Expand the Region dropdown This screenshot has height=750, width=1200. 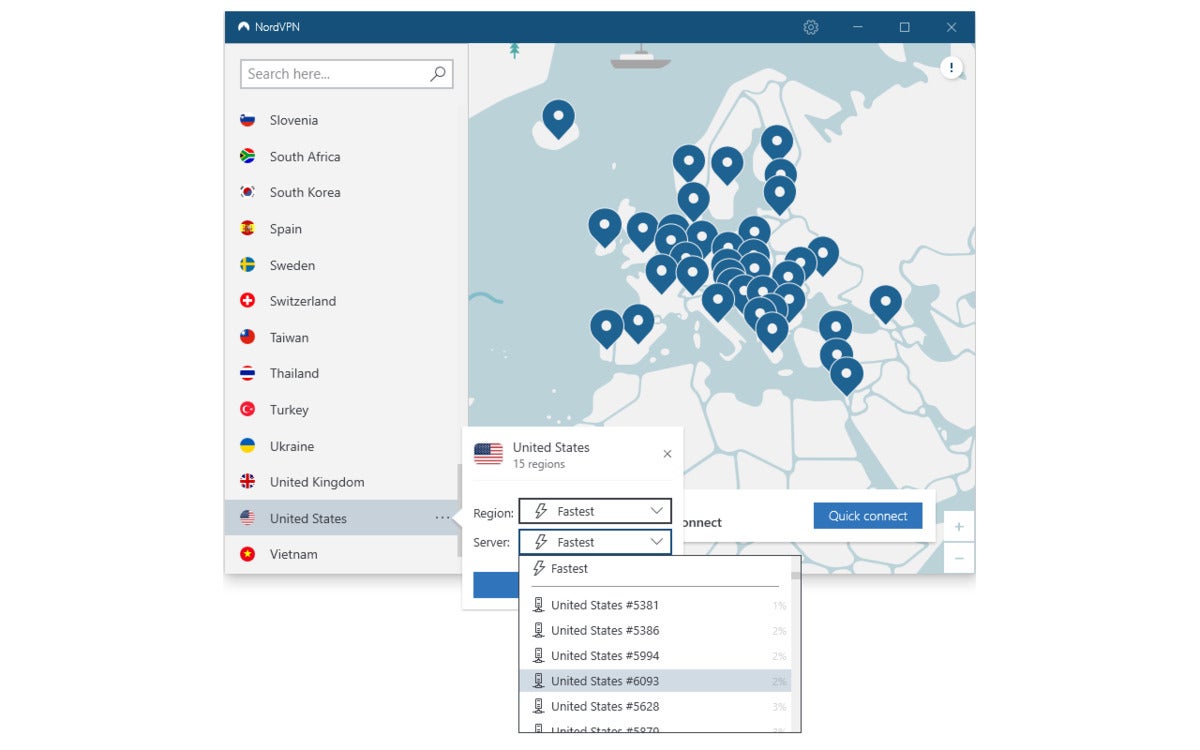coord(595,511)
